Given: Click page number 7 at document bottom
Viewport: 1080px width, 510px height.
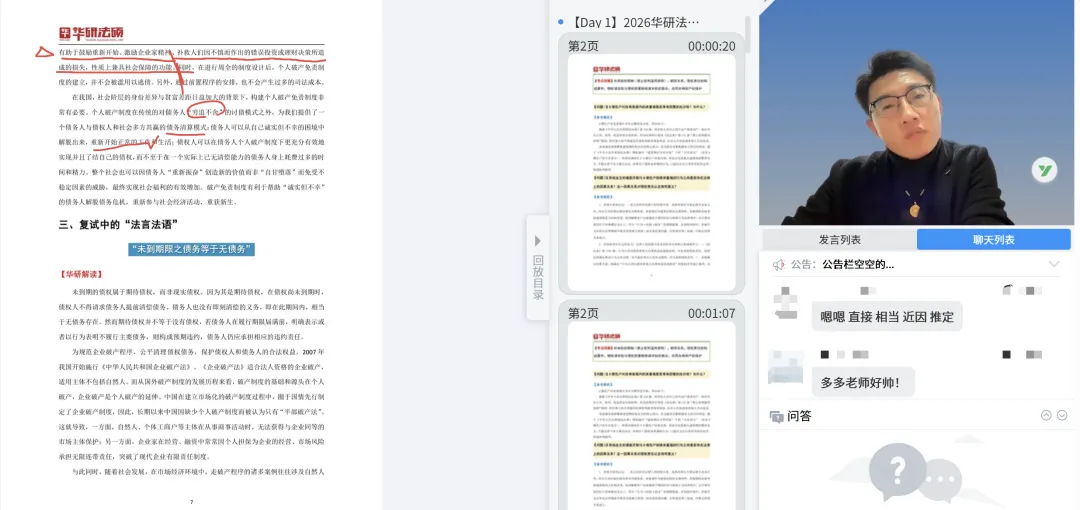Looking at the screenshot, I should [x=191, y=502].
